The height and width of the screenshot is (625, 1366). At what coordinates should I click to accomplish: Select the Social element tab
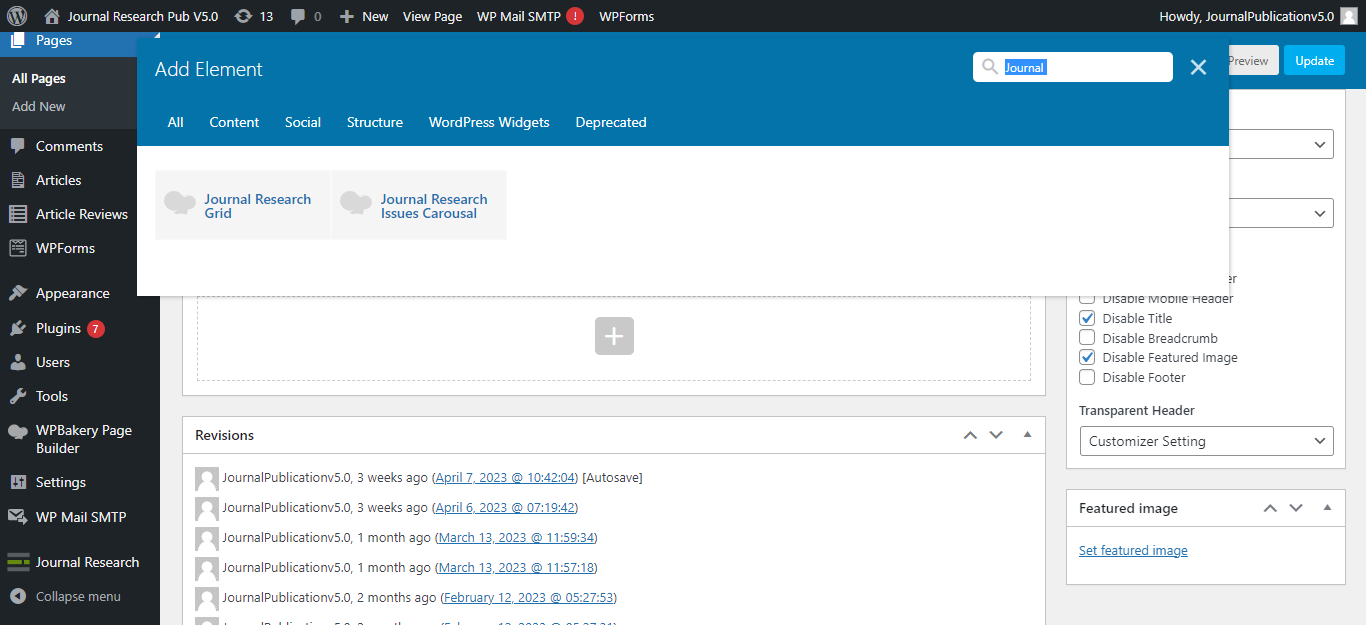pos(303,122)
